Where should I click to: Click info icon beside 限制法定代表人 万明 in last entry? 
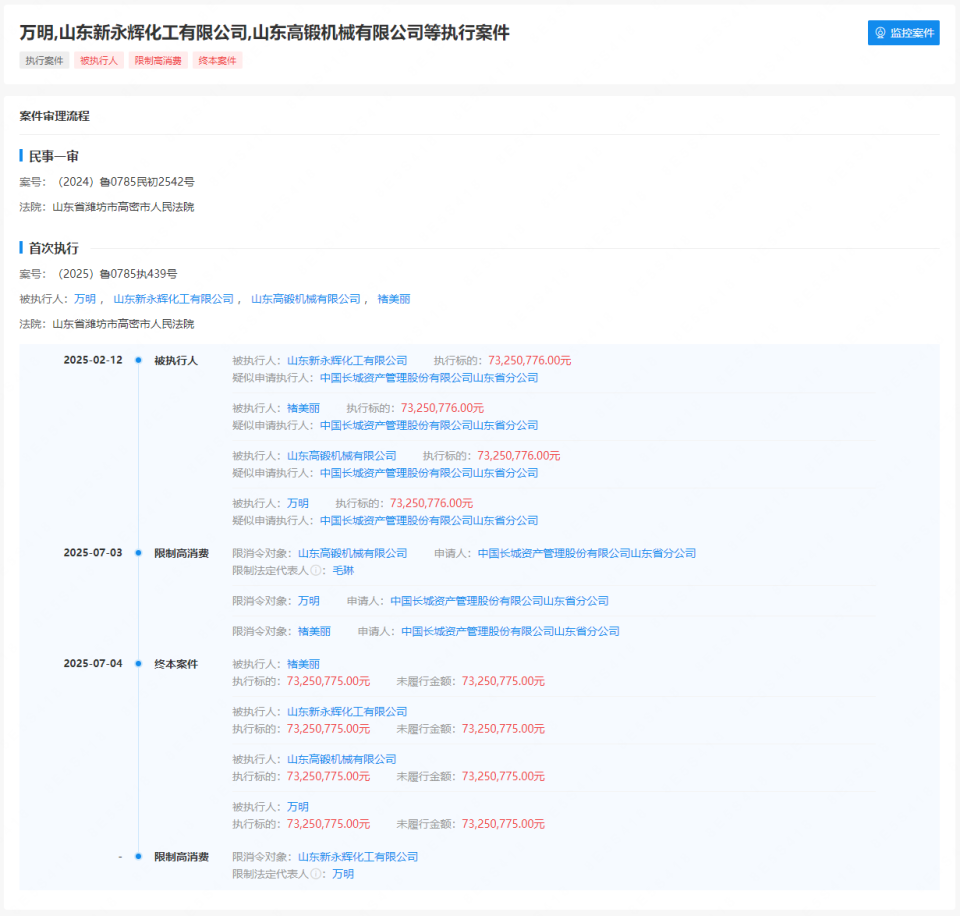316,874
